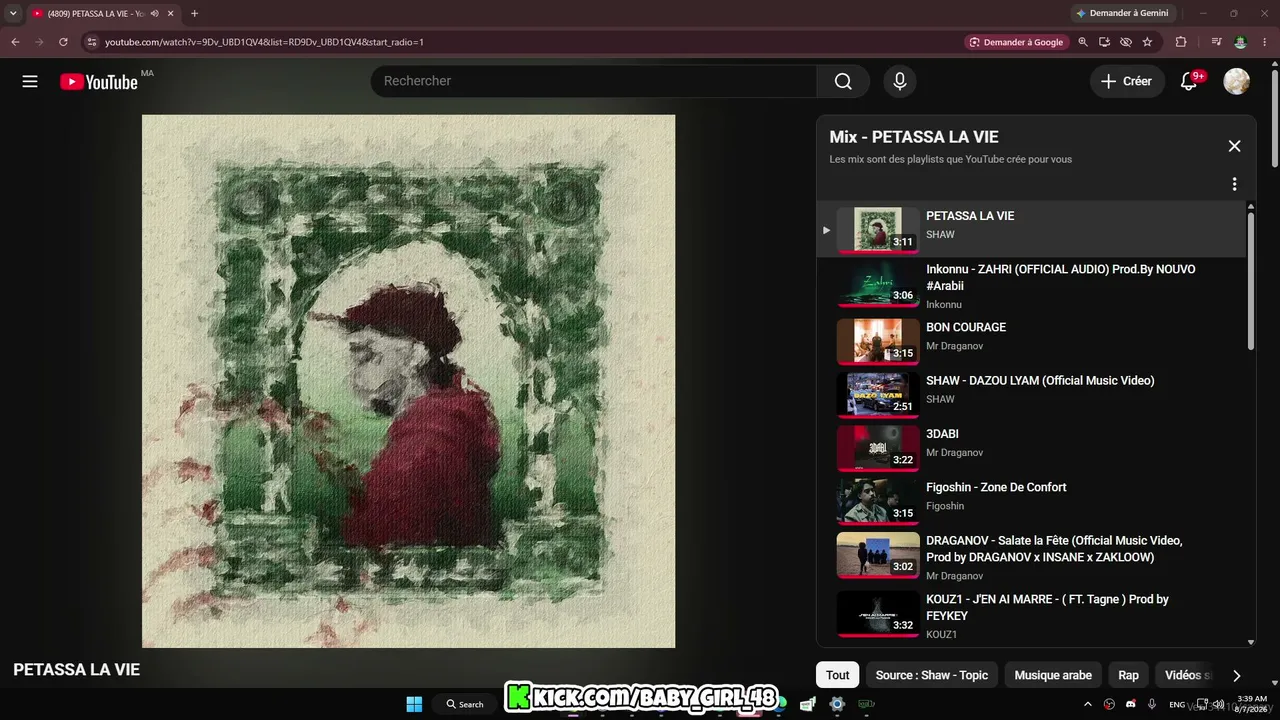Show hidden system tray icons

click(x=1090, y=704)
